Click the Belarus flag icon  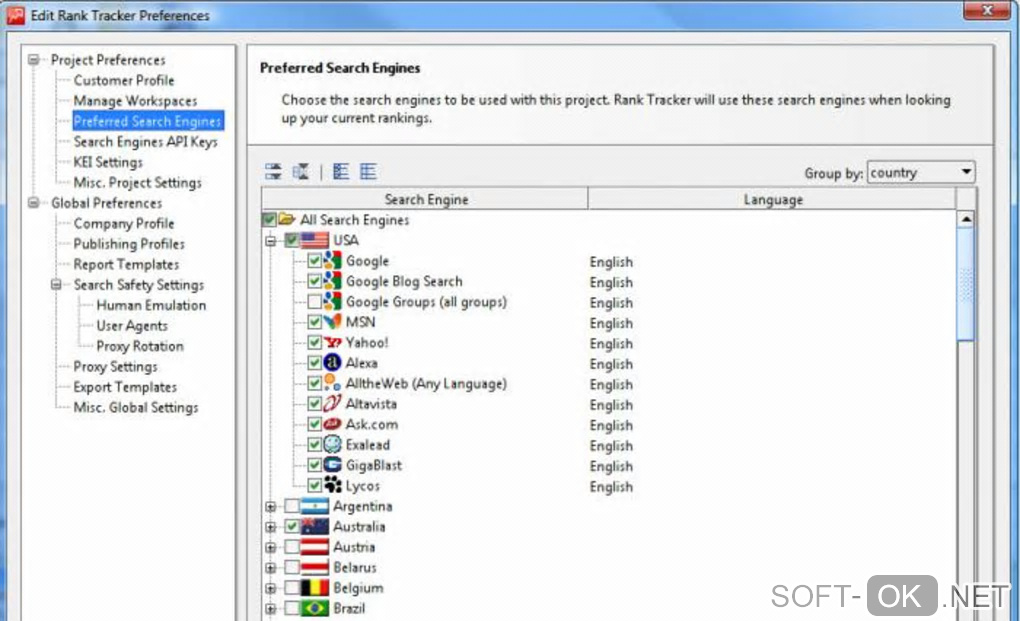(315, 567)
